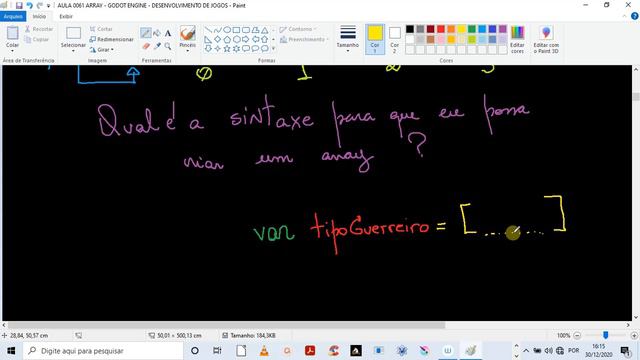
Task: Choose the Triangle shape
Action: [x=264, y=30]
